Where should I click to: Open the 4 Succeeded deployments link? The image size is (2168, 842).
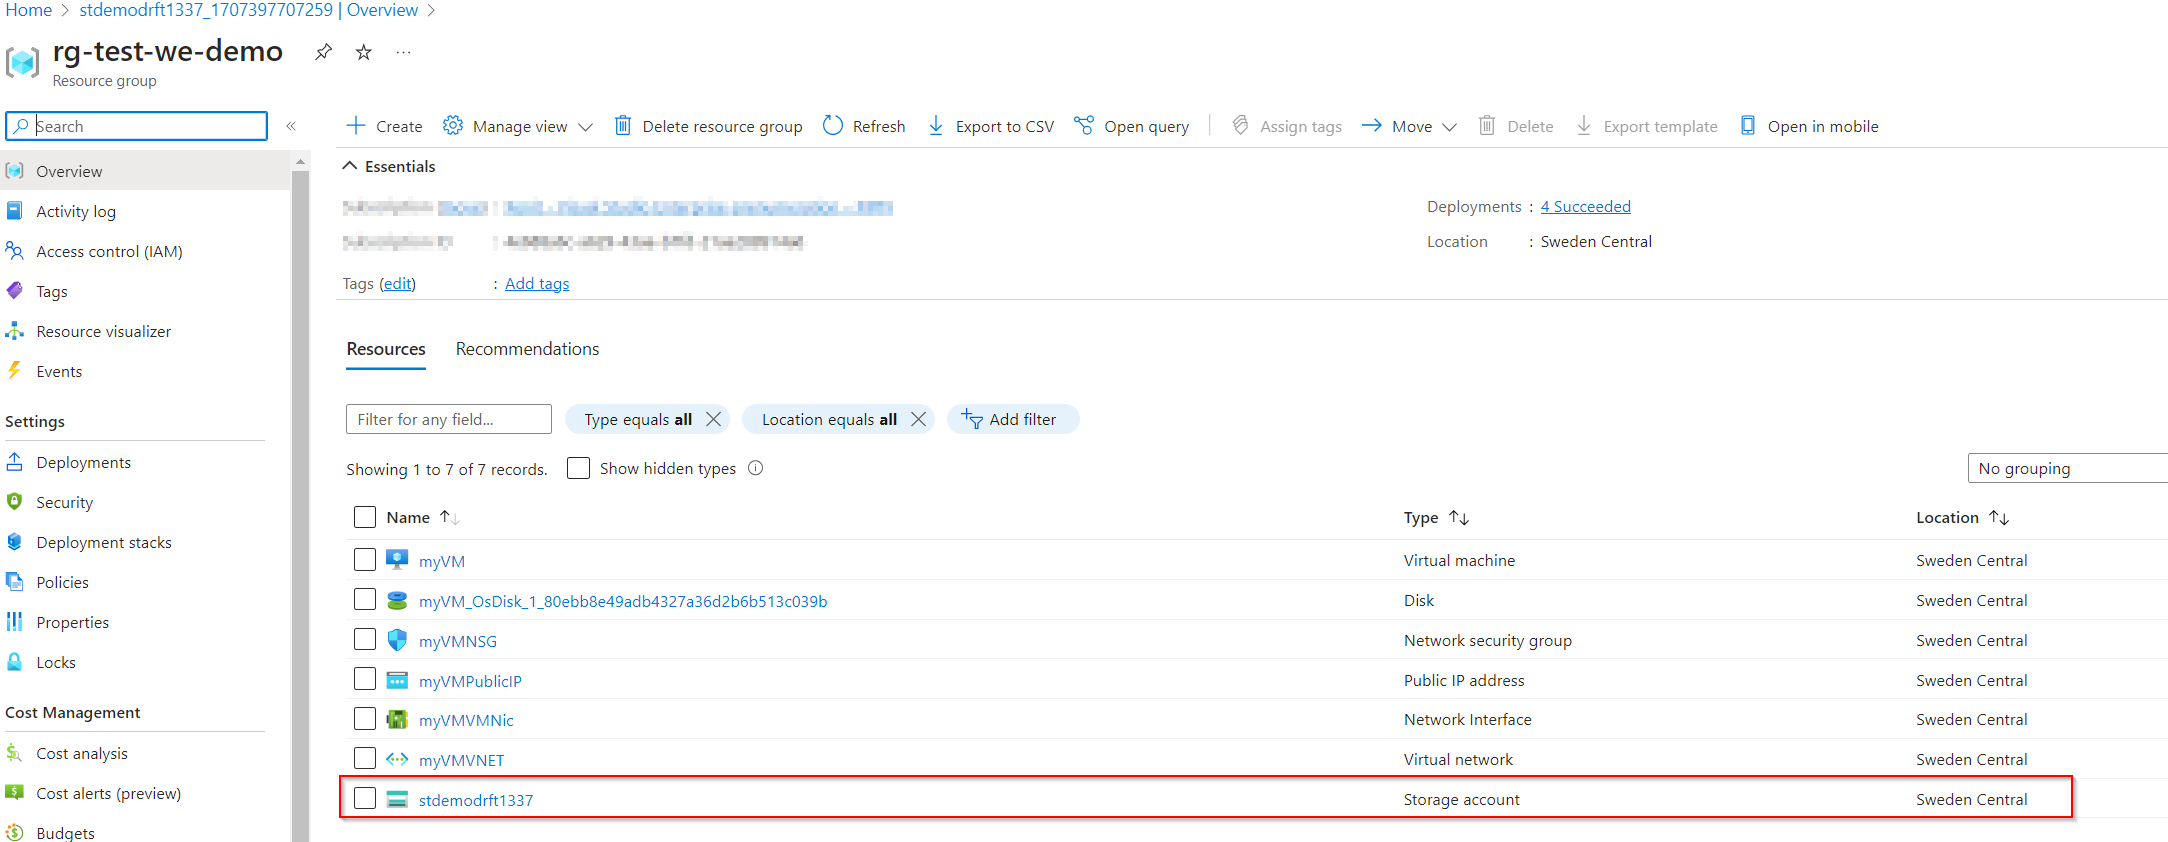tap(1585, 206)
